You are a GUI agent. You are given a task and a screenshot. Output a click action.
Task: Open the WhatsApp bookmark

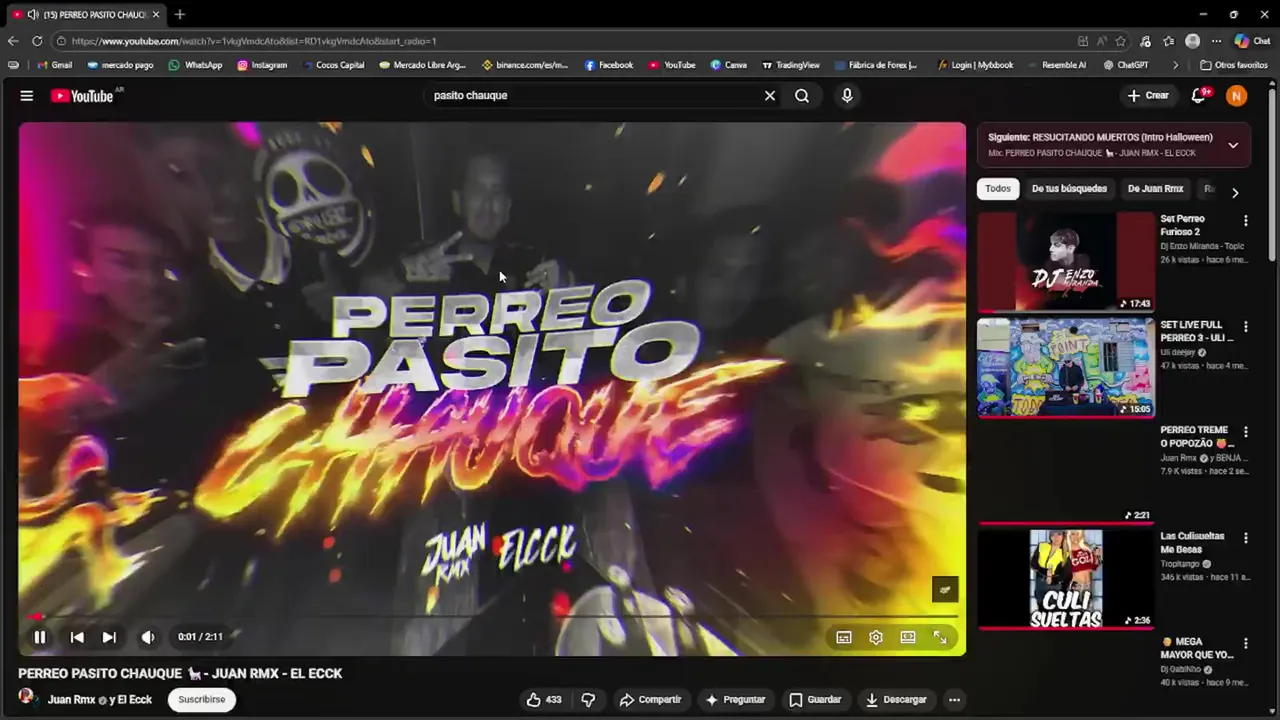(195, 65)
